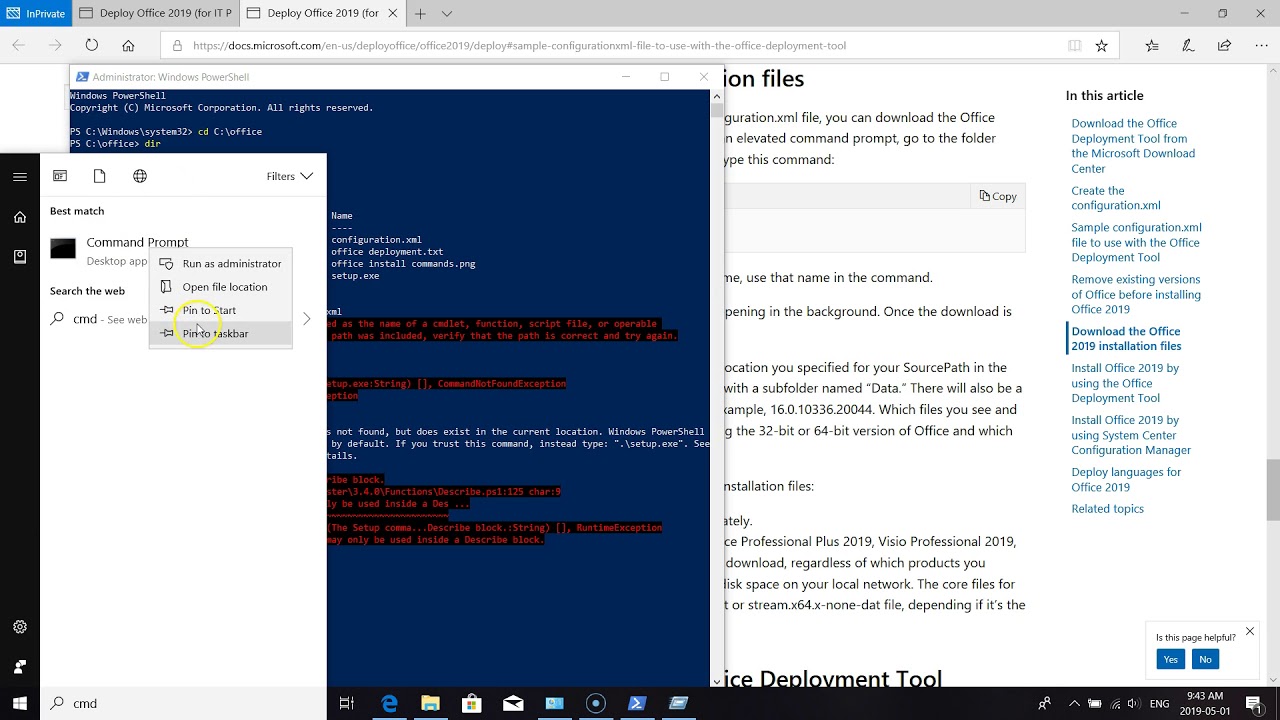Select the Documents filter icon in search
This screenshot has height=720, width=1280.
99,176
